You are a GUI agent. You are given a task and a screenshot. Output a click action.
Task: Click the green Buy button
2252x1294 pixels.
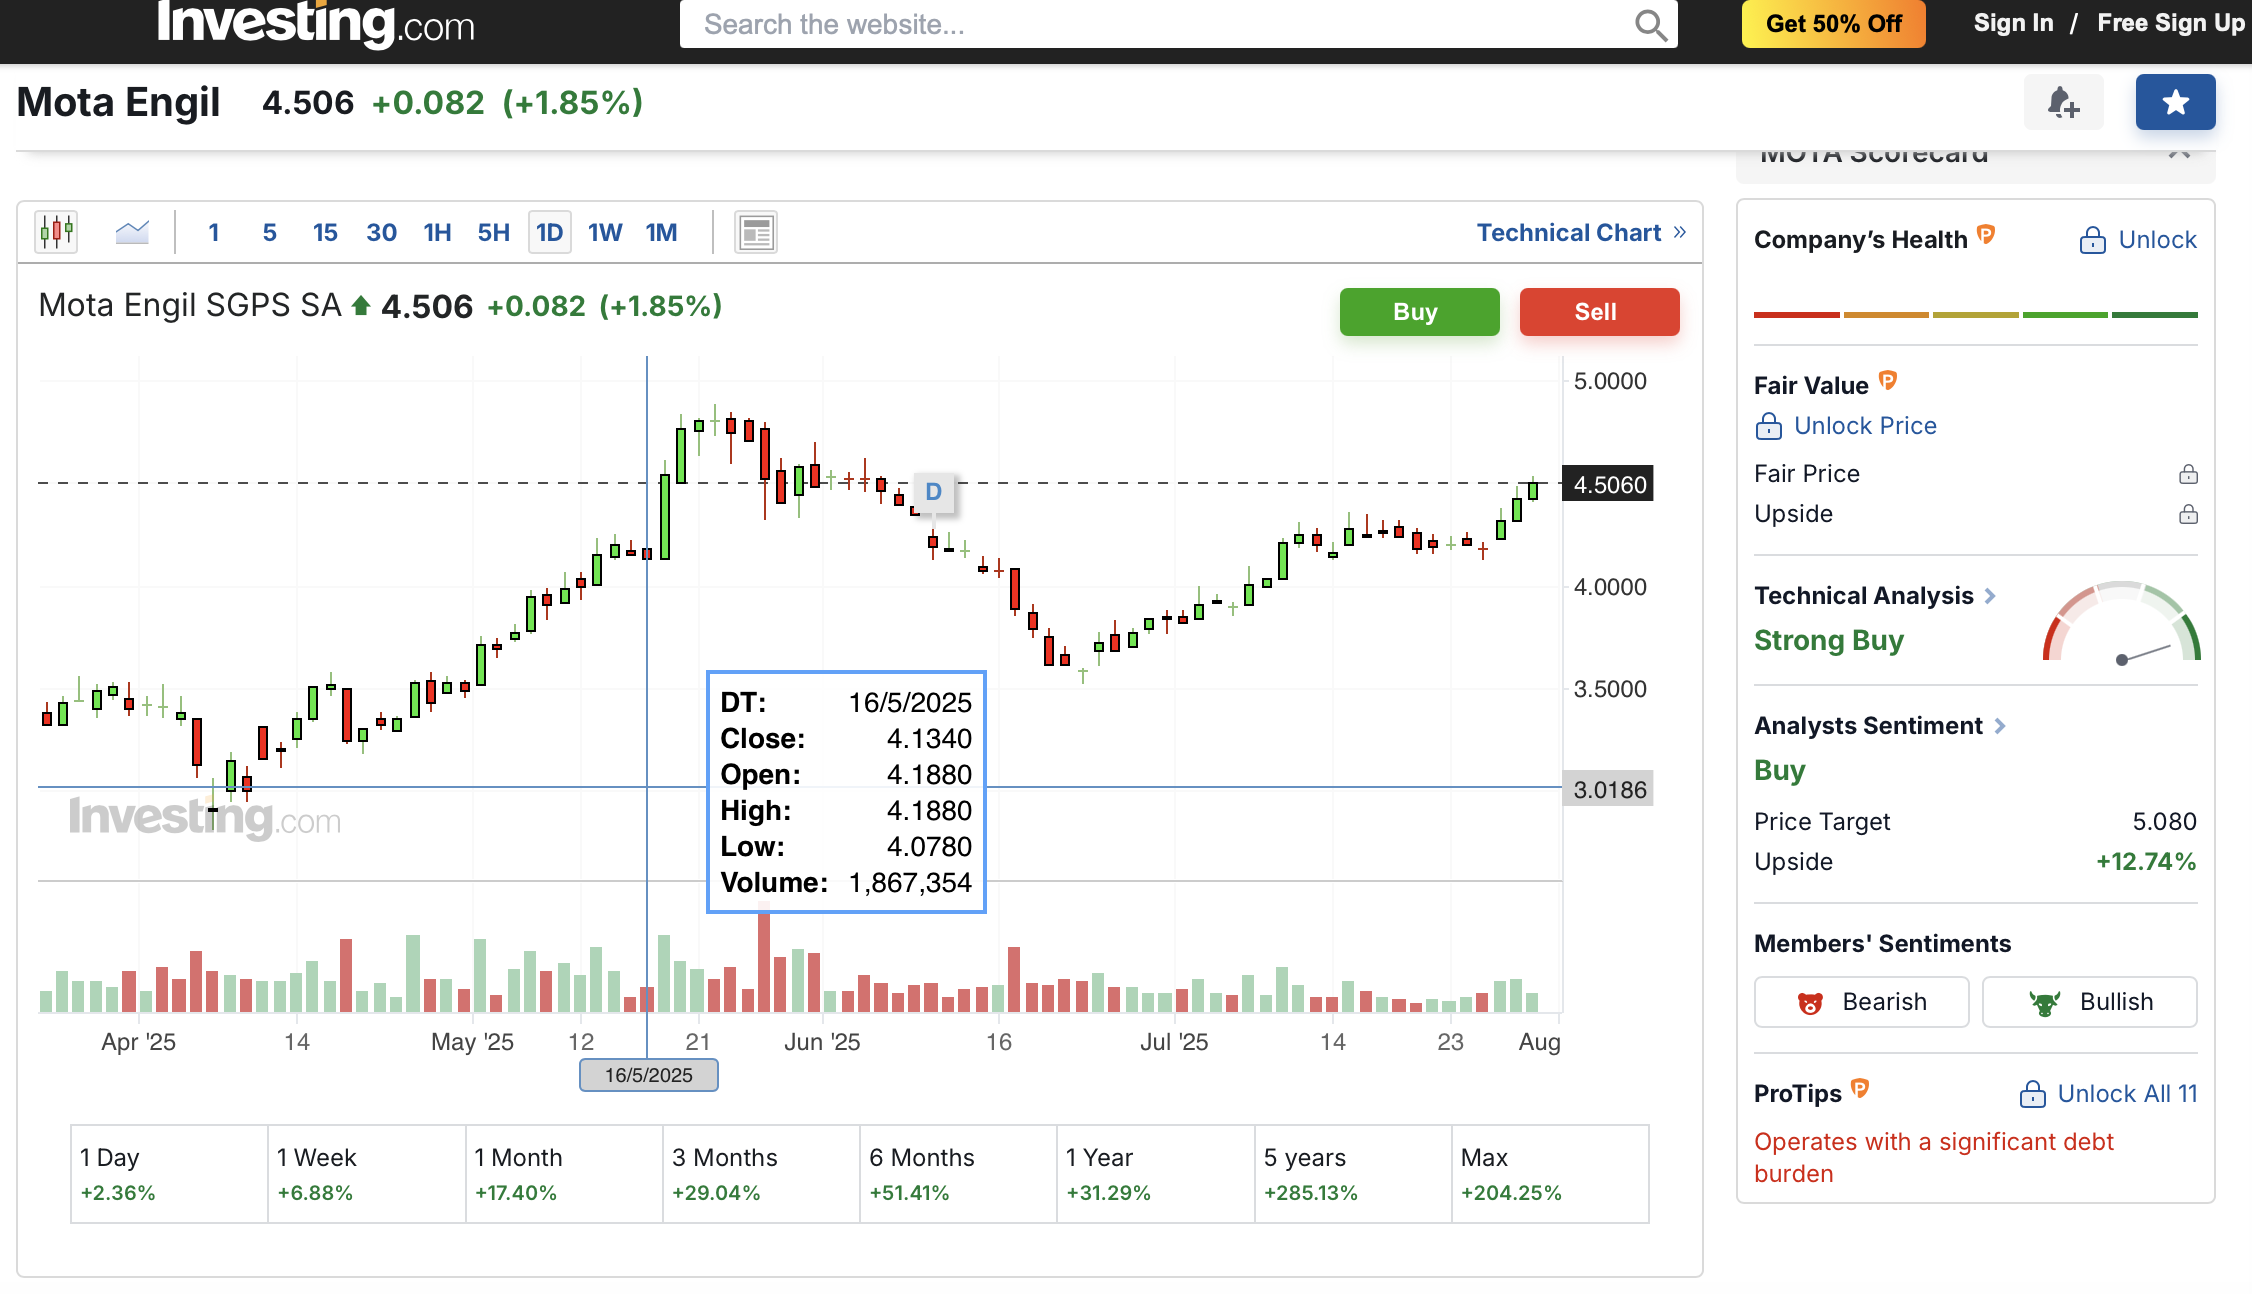pos(1418,312)
